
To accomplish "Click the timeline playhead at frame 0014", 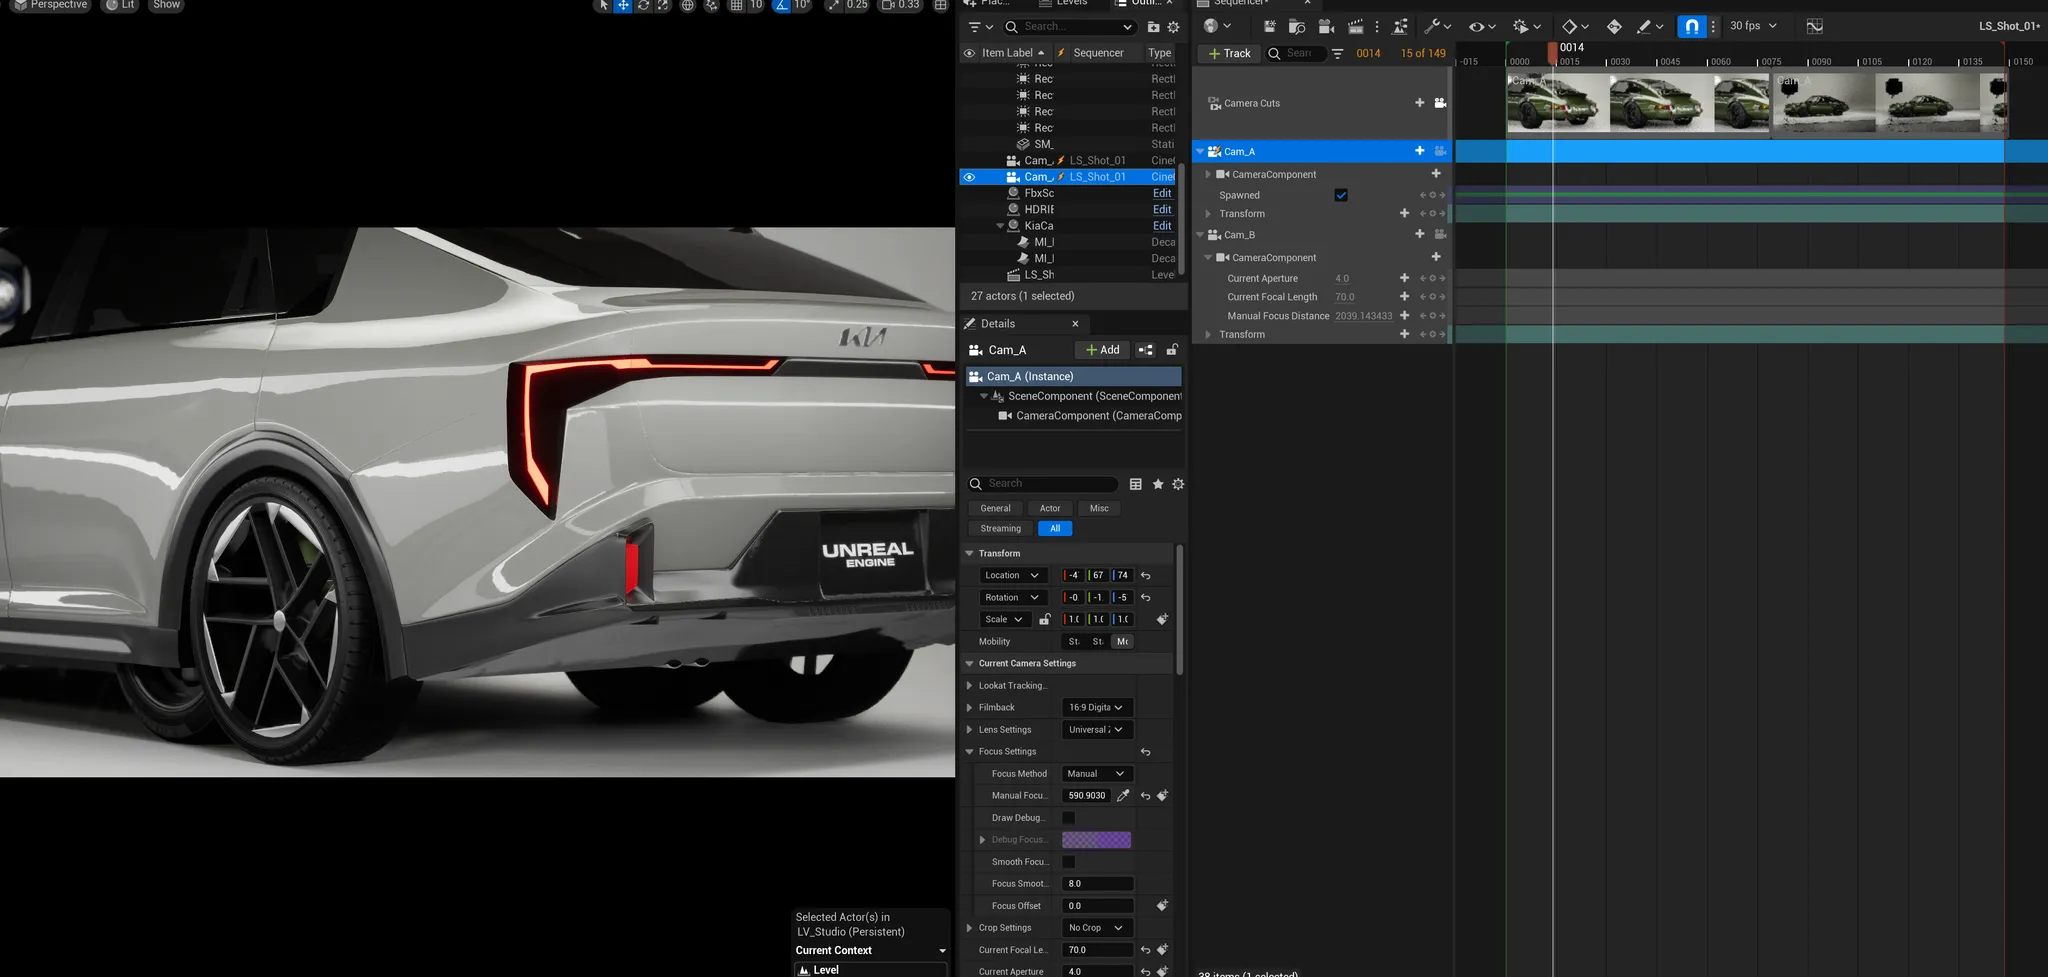I will click(1553, 52).
